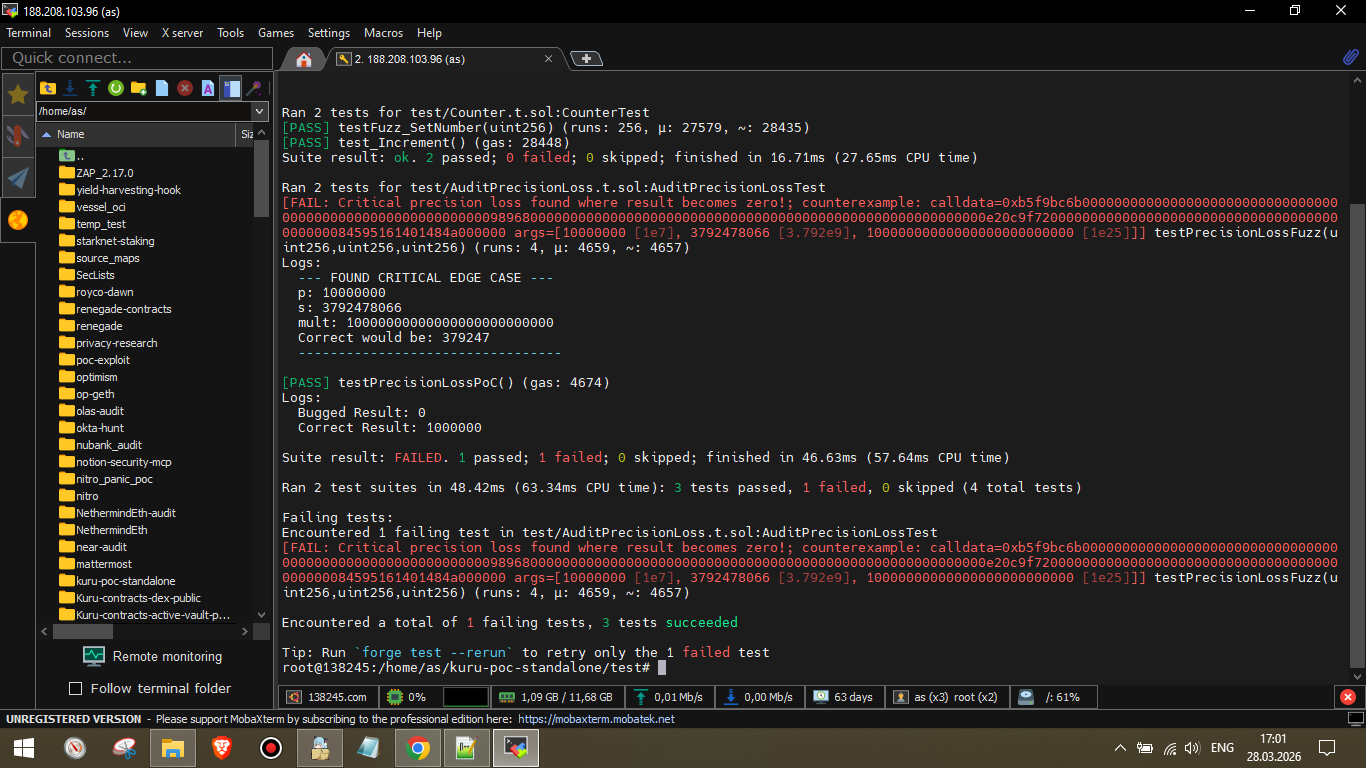Open the SFTP sidebar tab with orange globe
The image size is (1366, 768).
coord(18,220)
